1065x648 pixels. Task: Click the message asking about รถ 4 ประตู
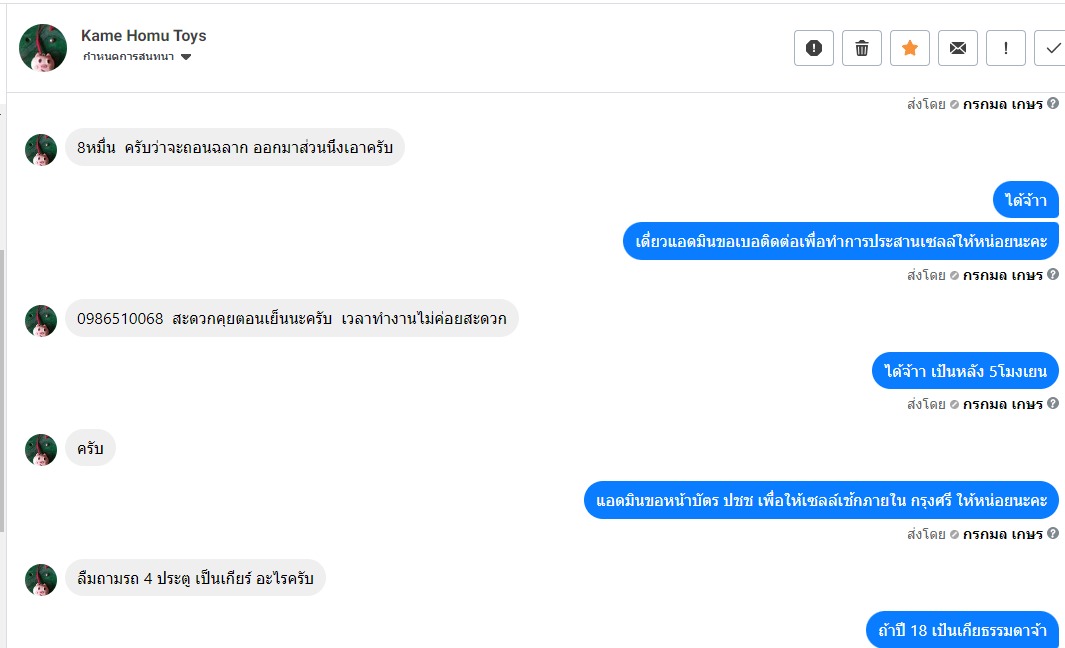(x=195, y=578)
